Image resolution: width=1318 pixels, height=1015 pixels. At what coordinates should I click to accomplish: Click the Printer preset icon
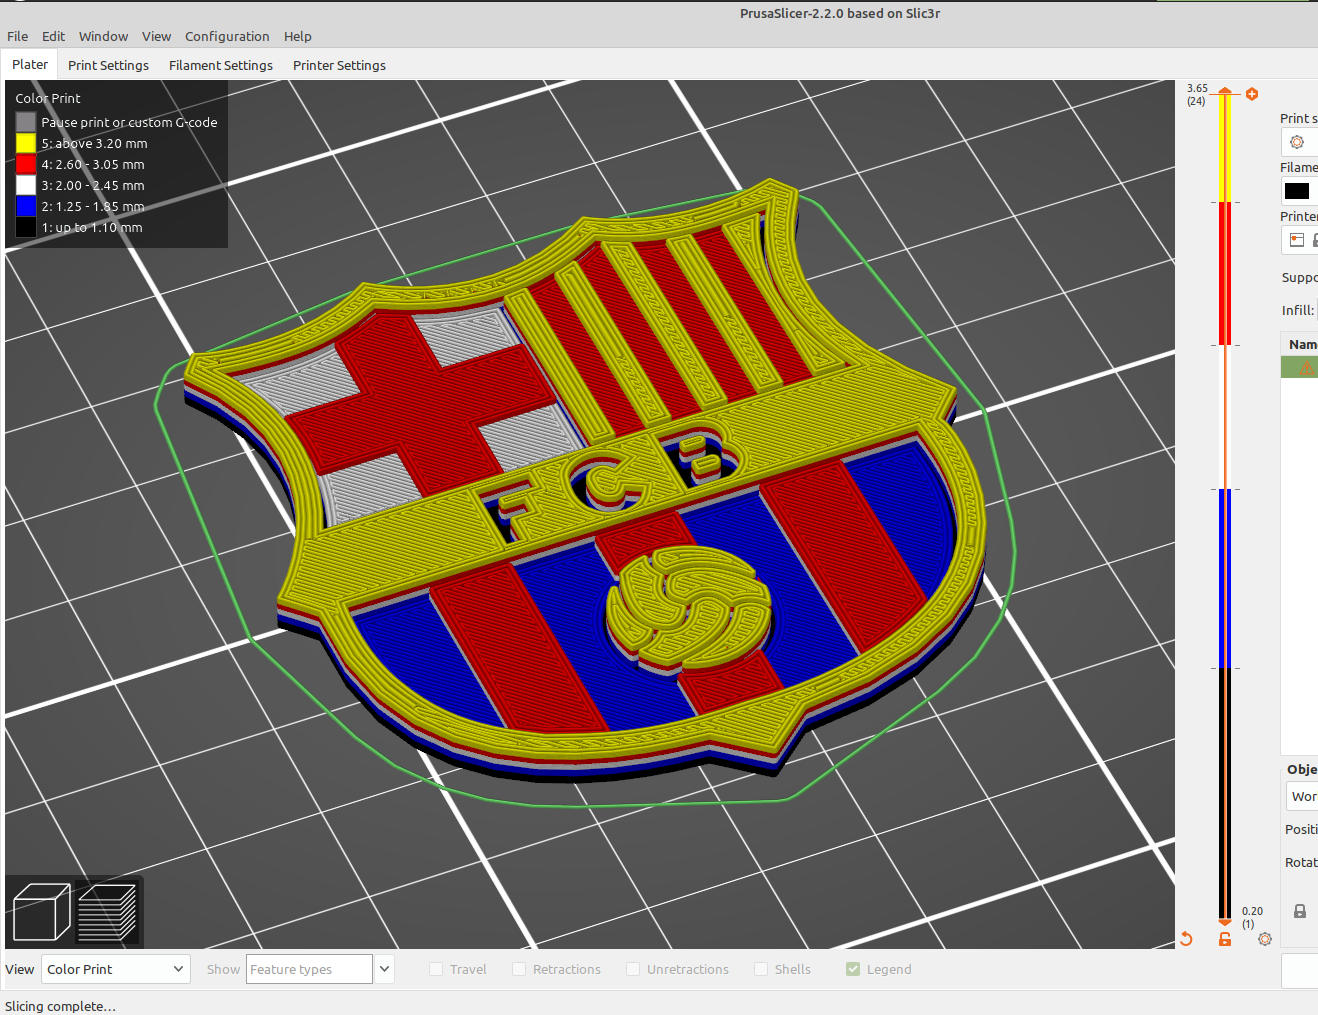pos(1297,240)
